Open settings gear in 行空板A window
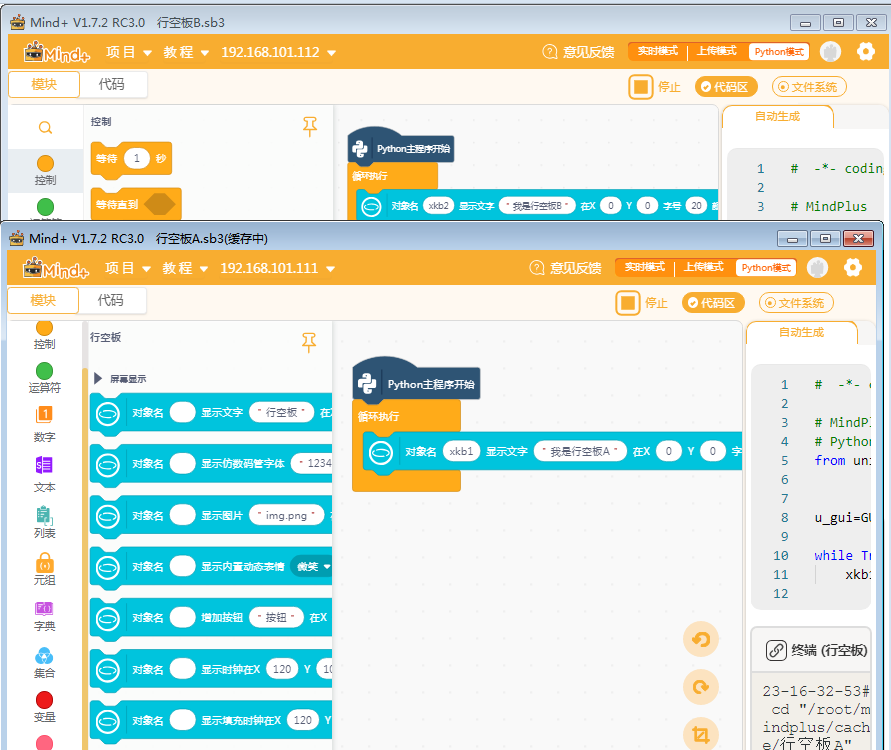The height and width of the screenshot is (750, 891). [852, 268]
